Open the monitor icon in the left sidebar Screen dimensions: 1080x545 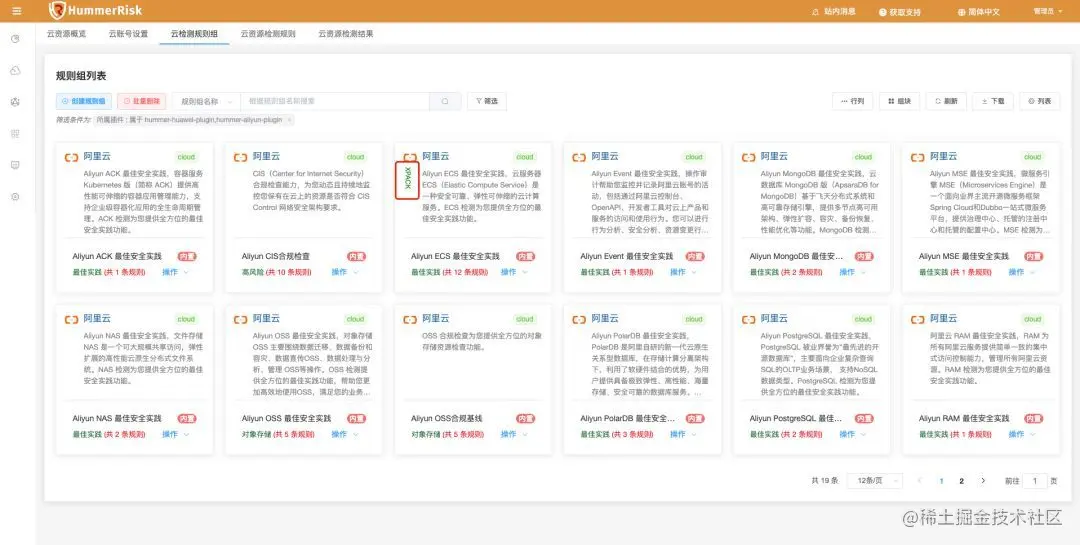click(16, 165)
